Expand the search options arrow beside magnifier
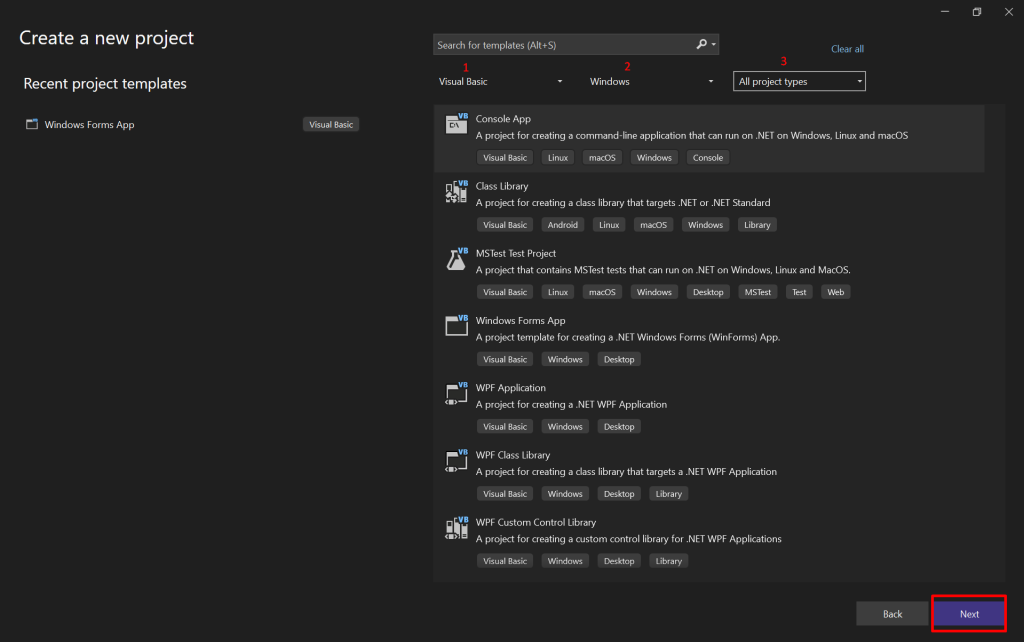Screen dimensions: 1024x642 tap(714, 44)
